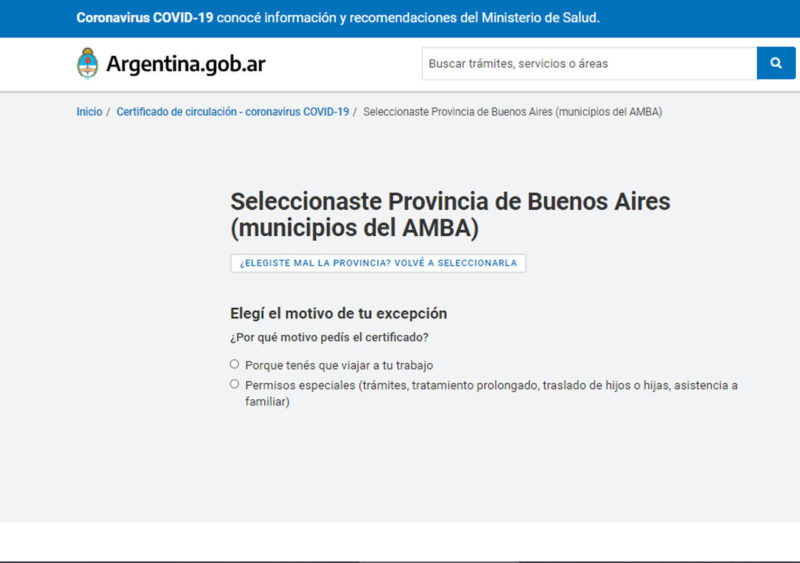Click the Argentina.gob.ar wordmark

[x=186, y=64]
